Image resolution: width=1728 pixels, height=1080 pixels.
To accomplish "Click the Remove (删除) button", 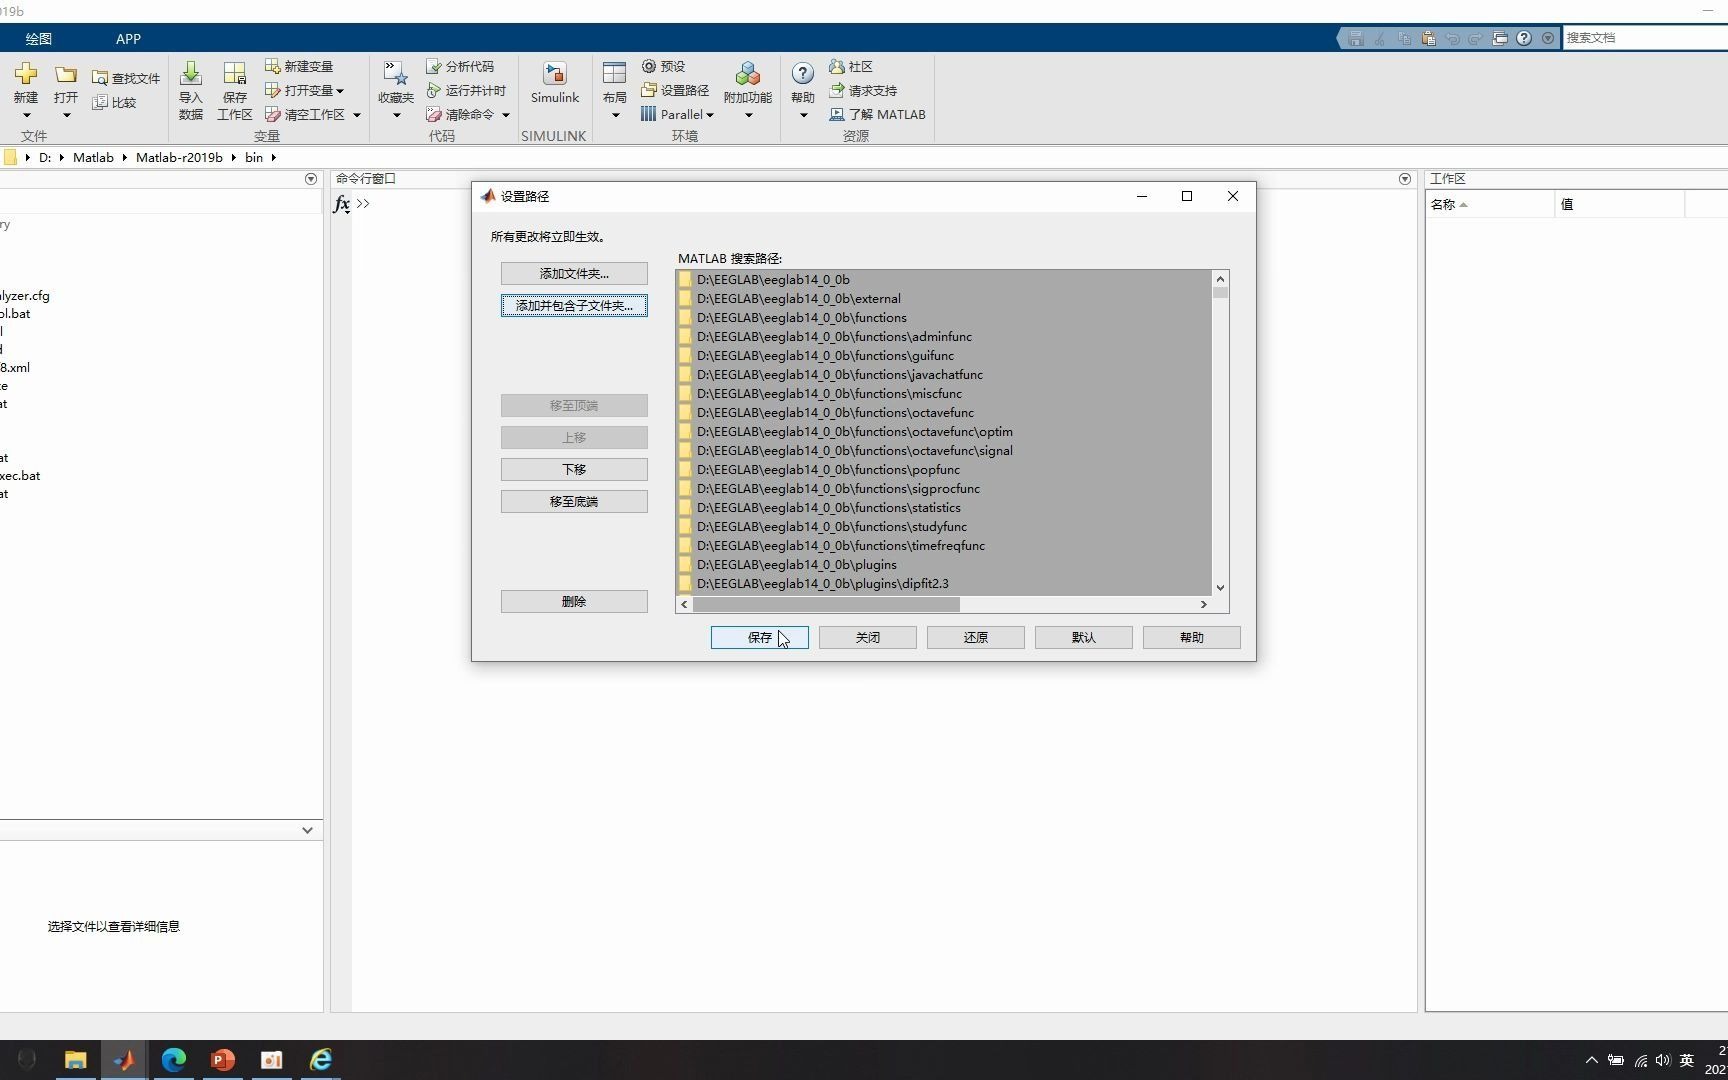I will 574,602.
